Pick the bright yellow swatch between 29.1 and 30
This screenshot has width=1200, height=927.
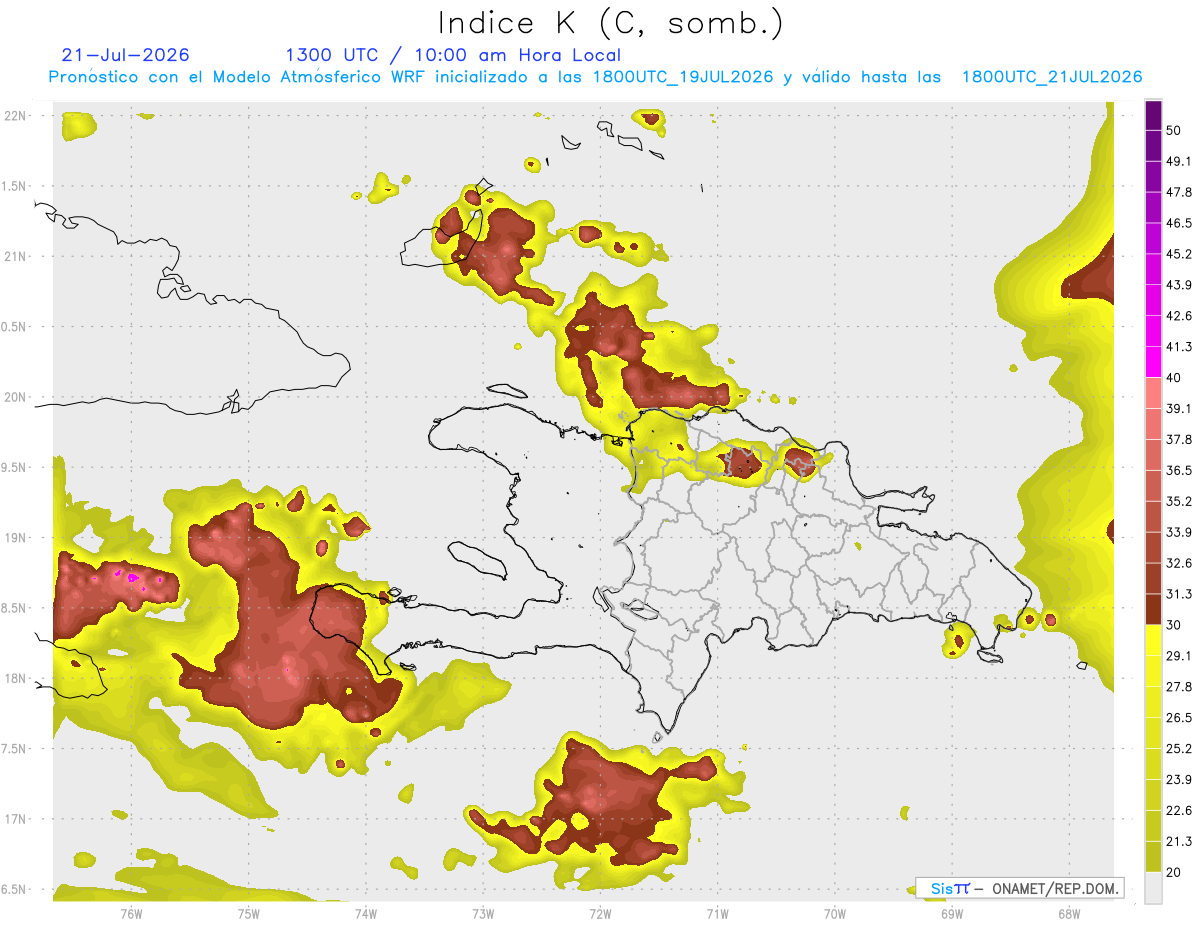pos(1153,641)
